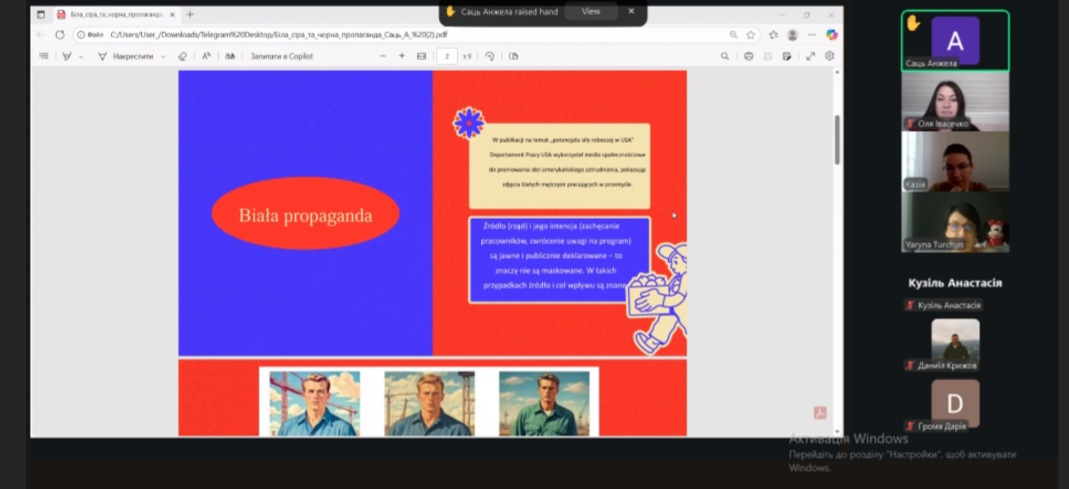
Task: Enter PDF full screen mode
Action: pos(810,56)
